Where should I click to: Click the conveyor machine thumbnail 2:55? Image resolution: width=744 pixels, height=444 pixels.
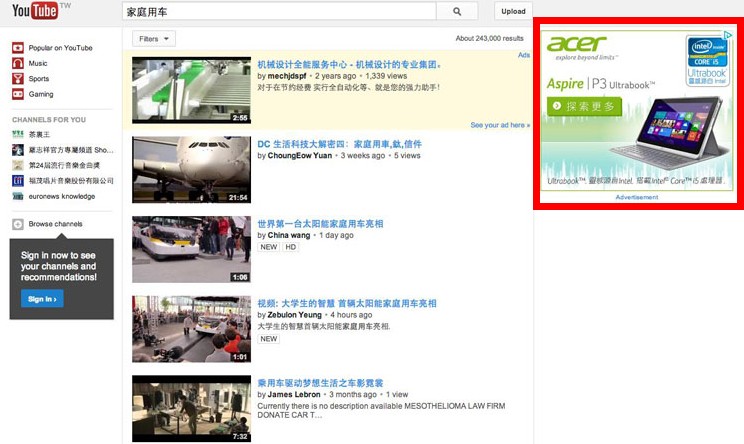[192, 90]
